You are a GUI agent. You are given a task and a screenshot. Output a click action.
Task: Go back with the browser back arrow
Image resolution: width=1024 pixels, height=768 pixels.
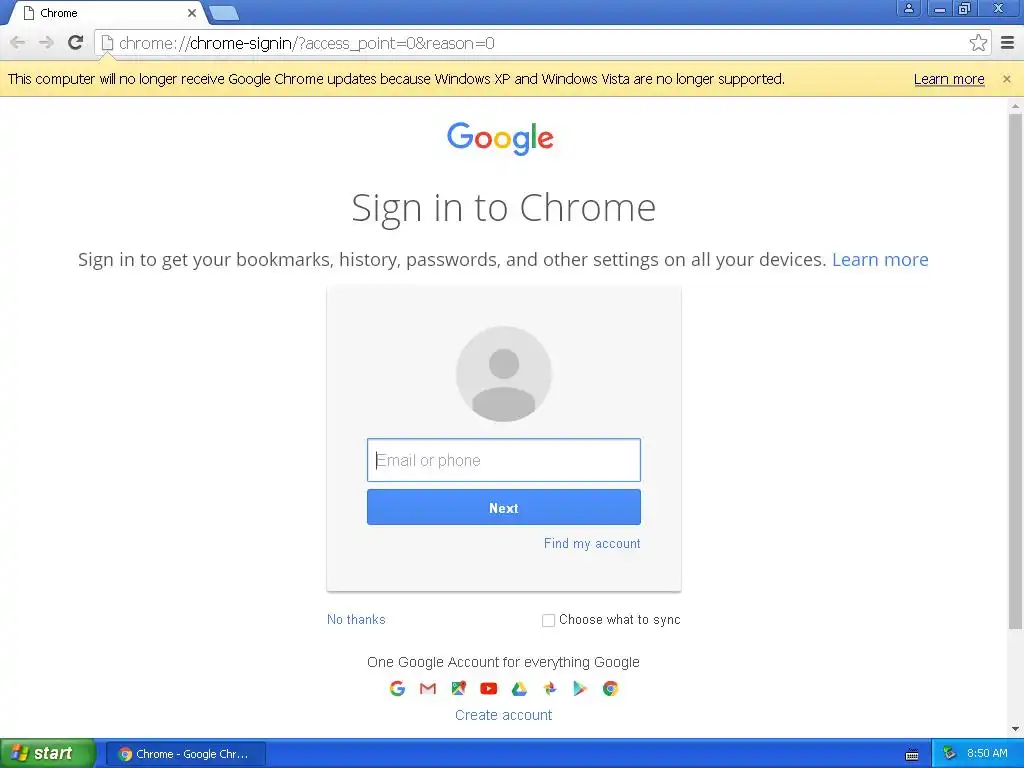click(x=18, y=43)
